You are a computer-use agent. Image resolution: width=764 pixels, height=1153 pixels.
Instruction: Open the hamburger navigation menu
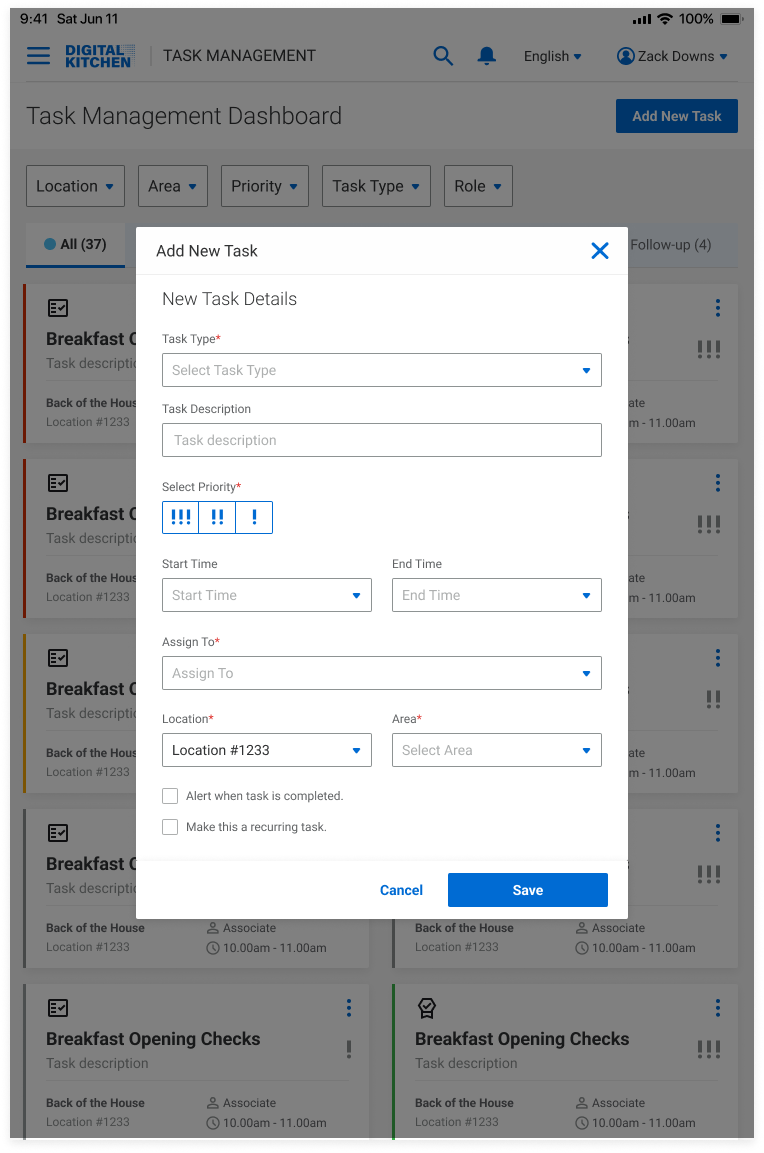pyautogui.click(x=38, y=56)
